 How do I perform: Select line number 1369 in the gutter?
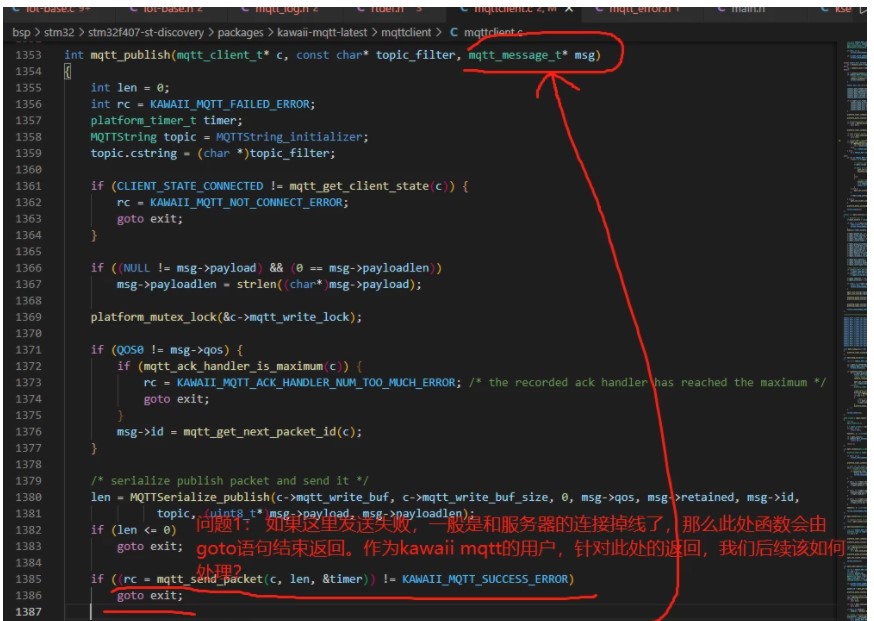[28, 317]
